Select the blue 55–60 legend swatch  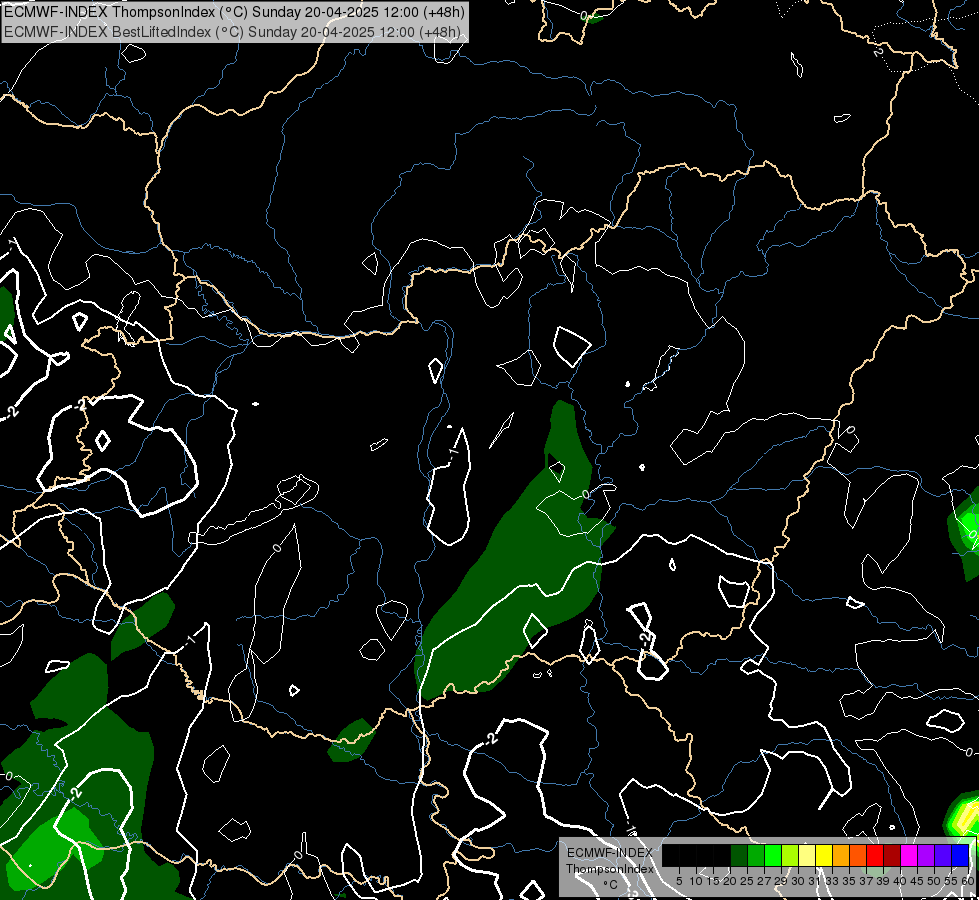tap(960, 855)
